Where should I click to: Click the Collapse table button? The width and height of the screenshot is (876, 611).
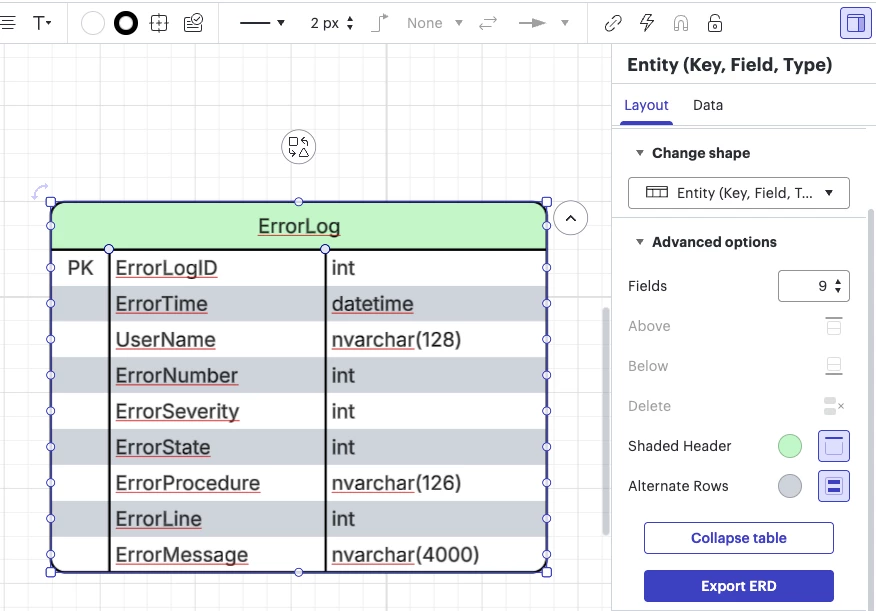[x=739, y=538]
